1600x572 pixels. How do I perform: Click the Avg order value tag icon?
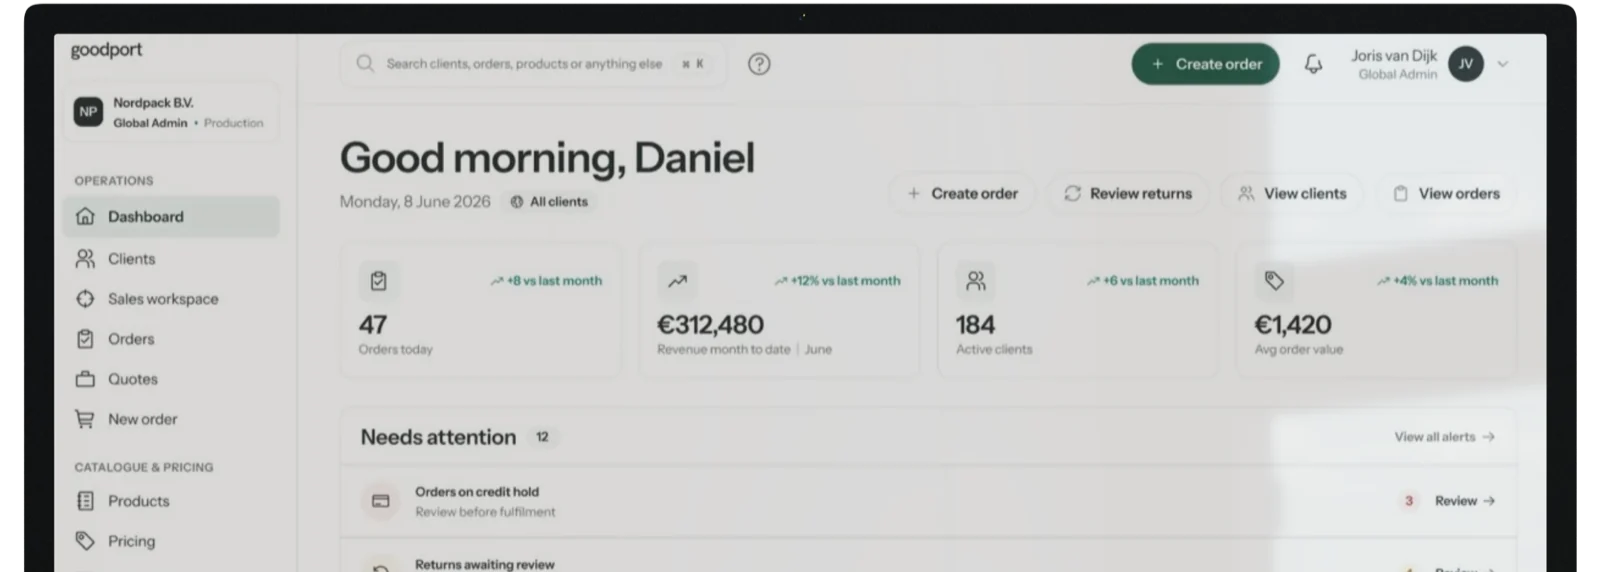pos(1274,281)
